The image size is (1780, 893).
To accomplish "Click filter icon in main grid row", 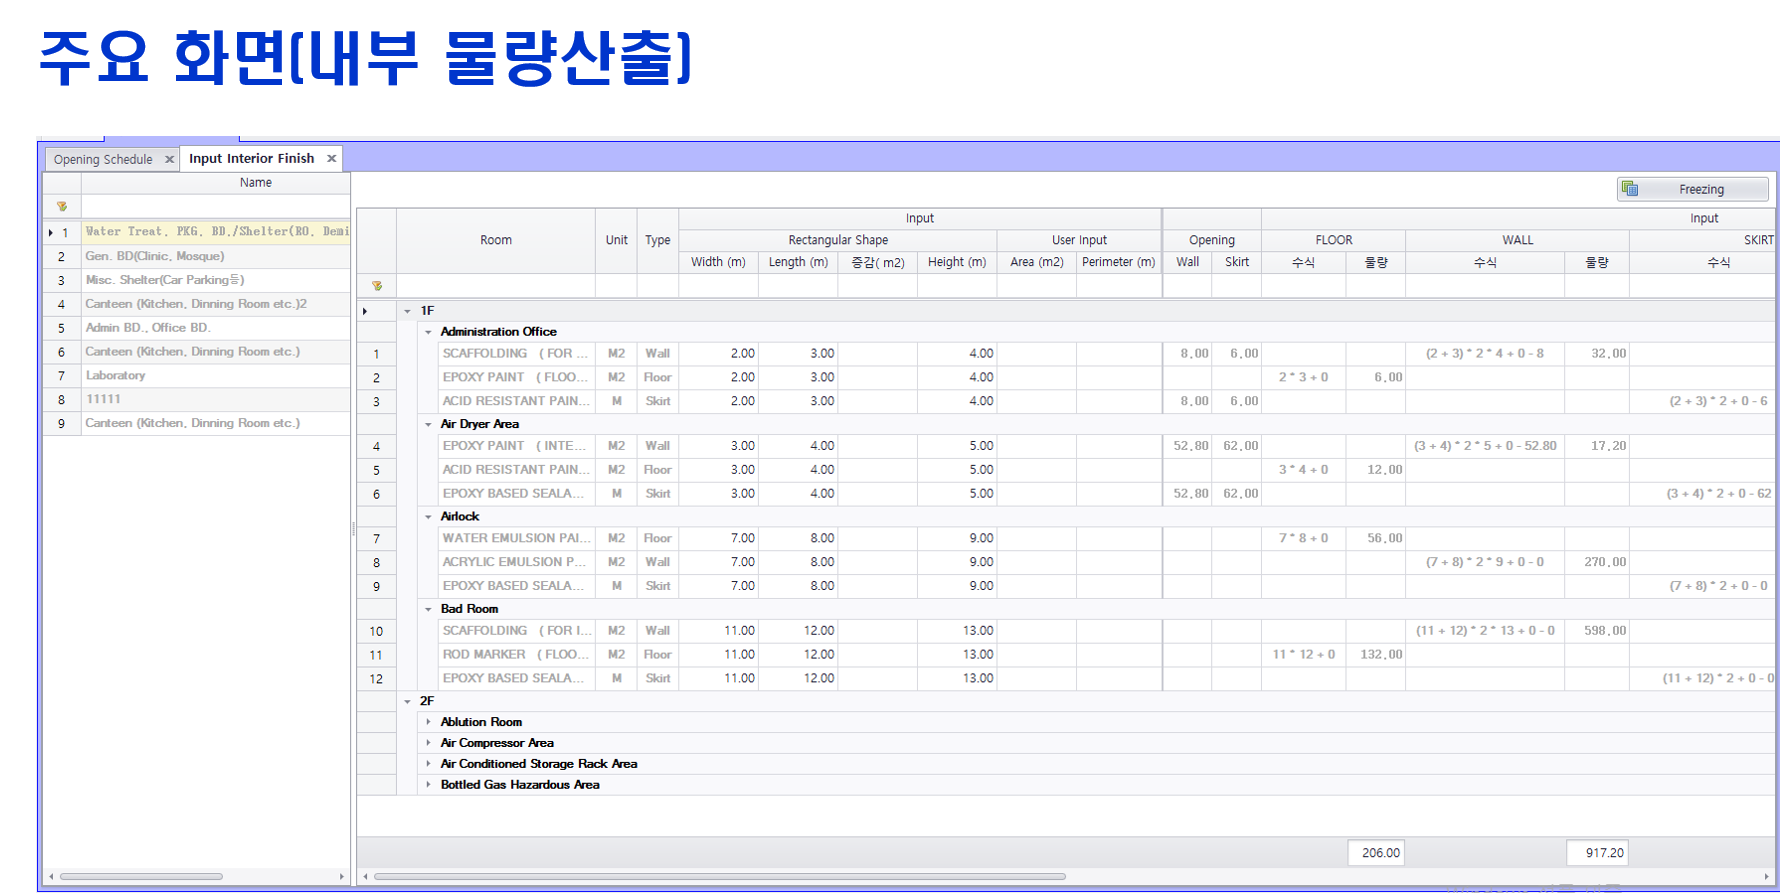I will (377, 286).
